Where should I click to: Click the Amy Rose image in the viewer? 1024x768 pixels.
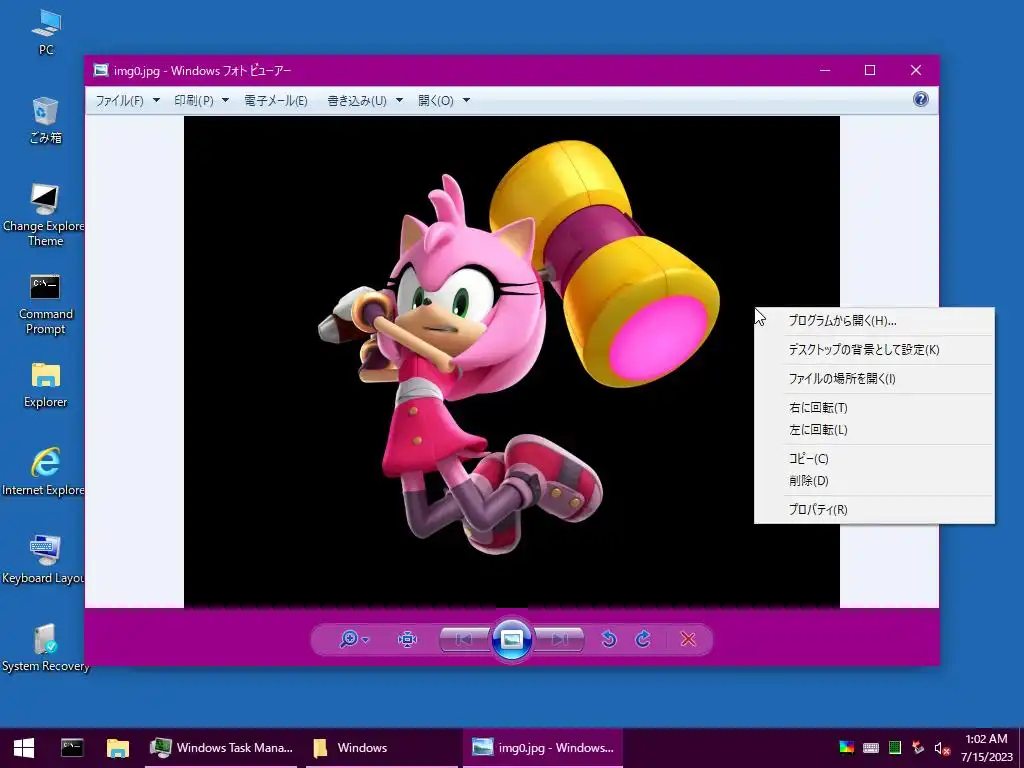coord(511,361)
